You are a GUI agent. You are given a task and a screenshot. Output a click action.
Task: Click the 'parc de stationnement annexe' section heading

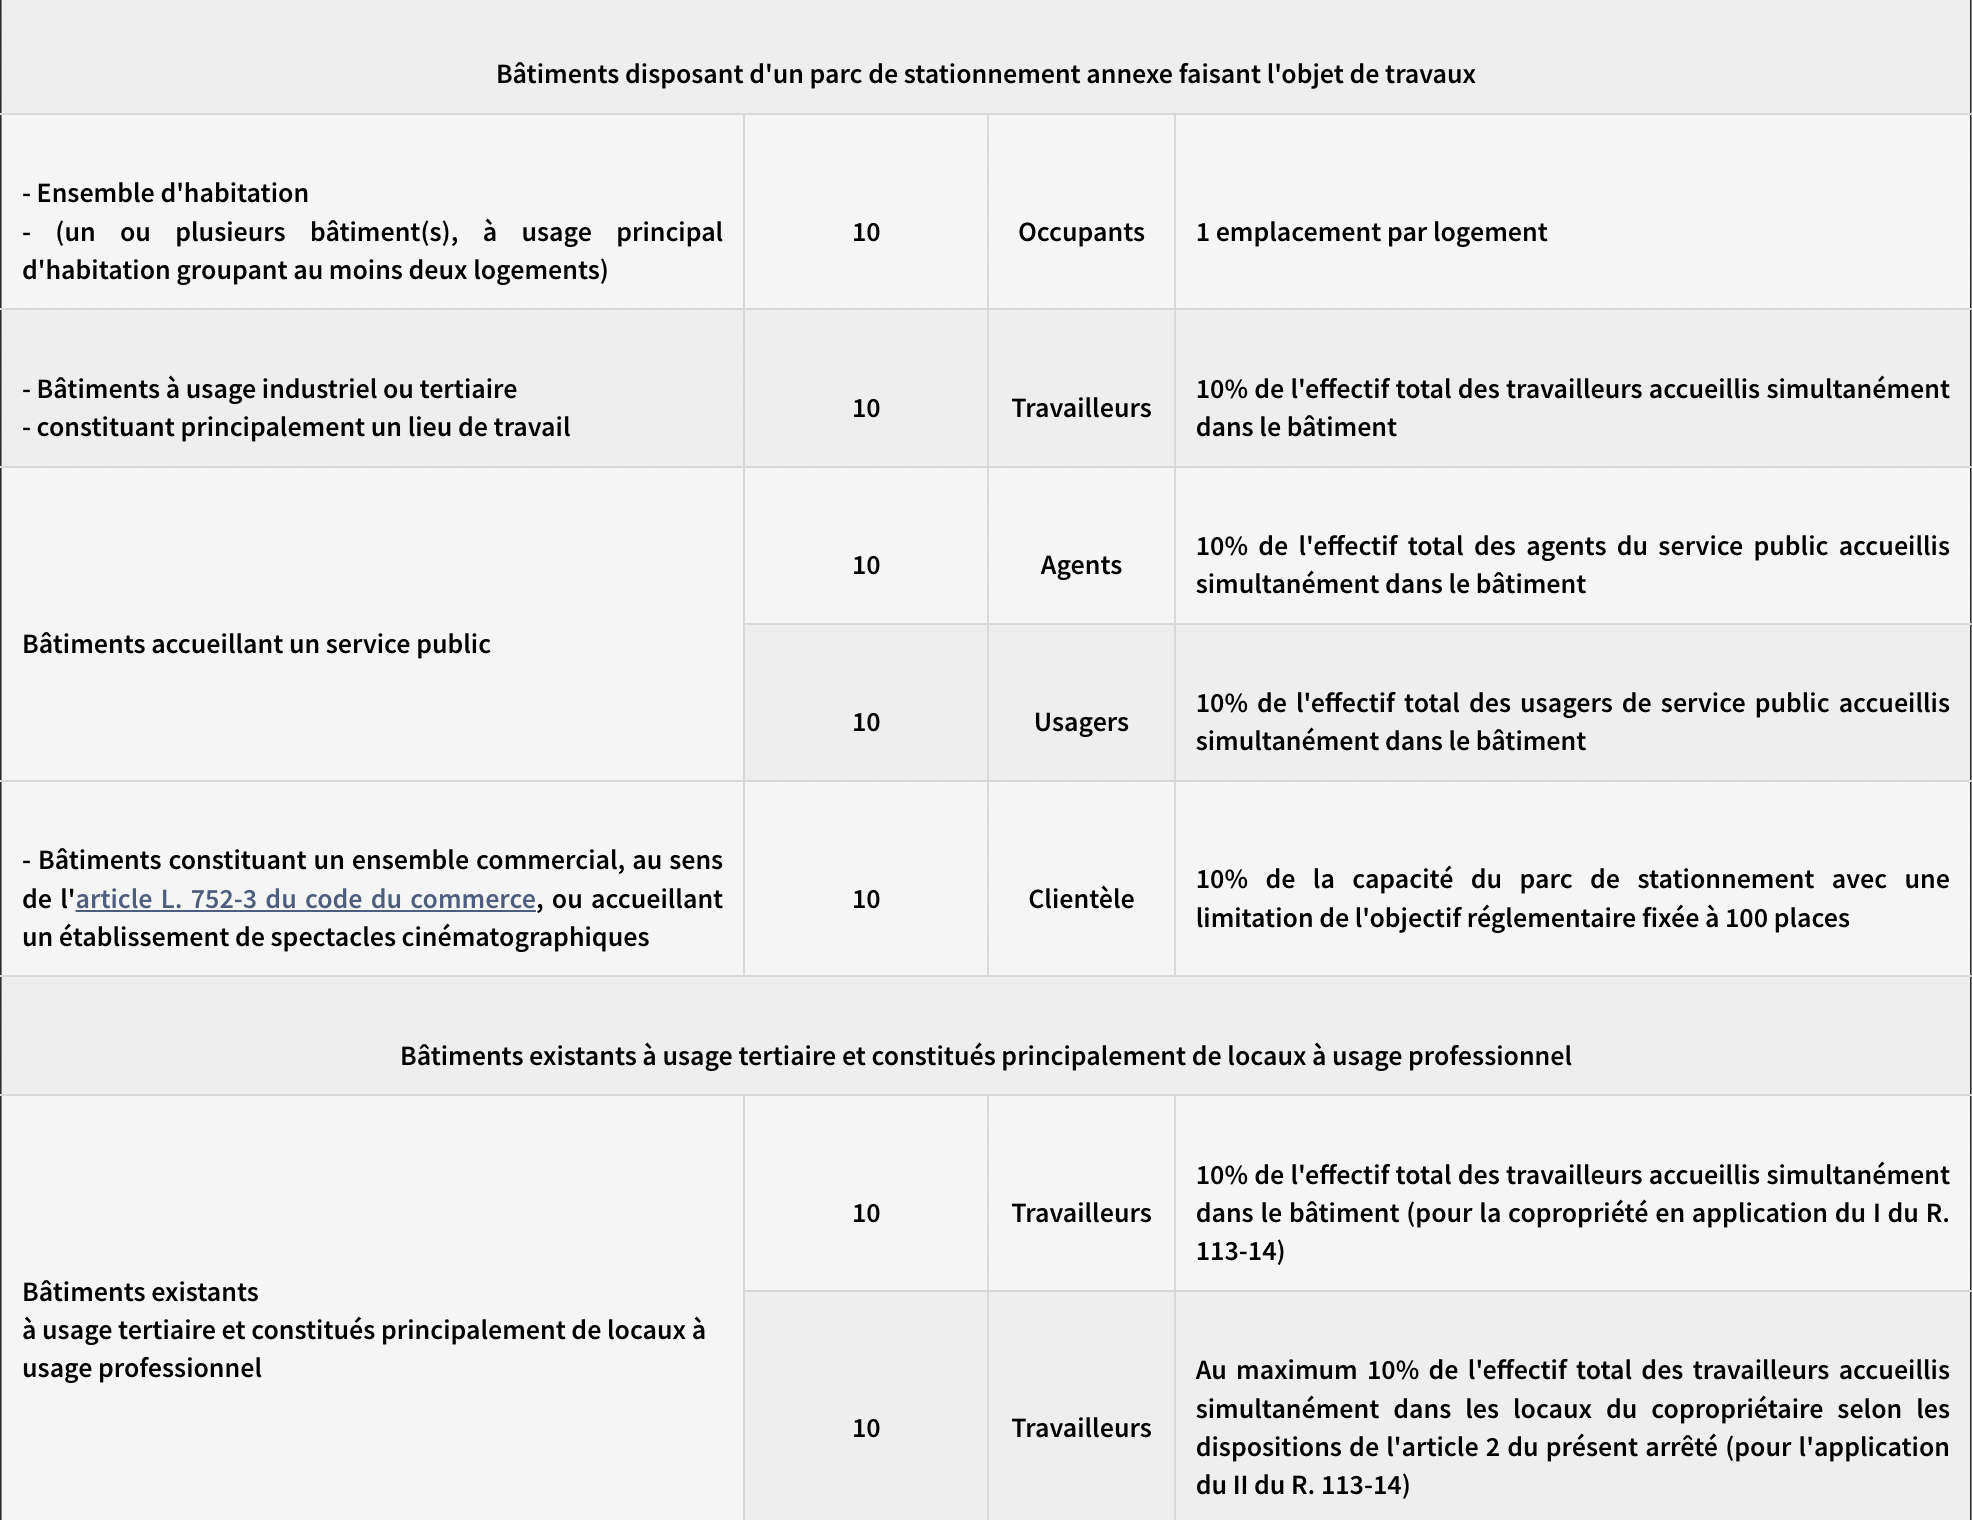pyautogui.click(x=985, y=74)
